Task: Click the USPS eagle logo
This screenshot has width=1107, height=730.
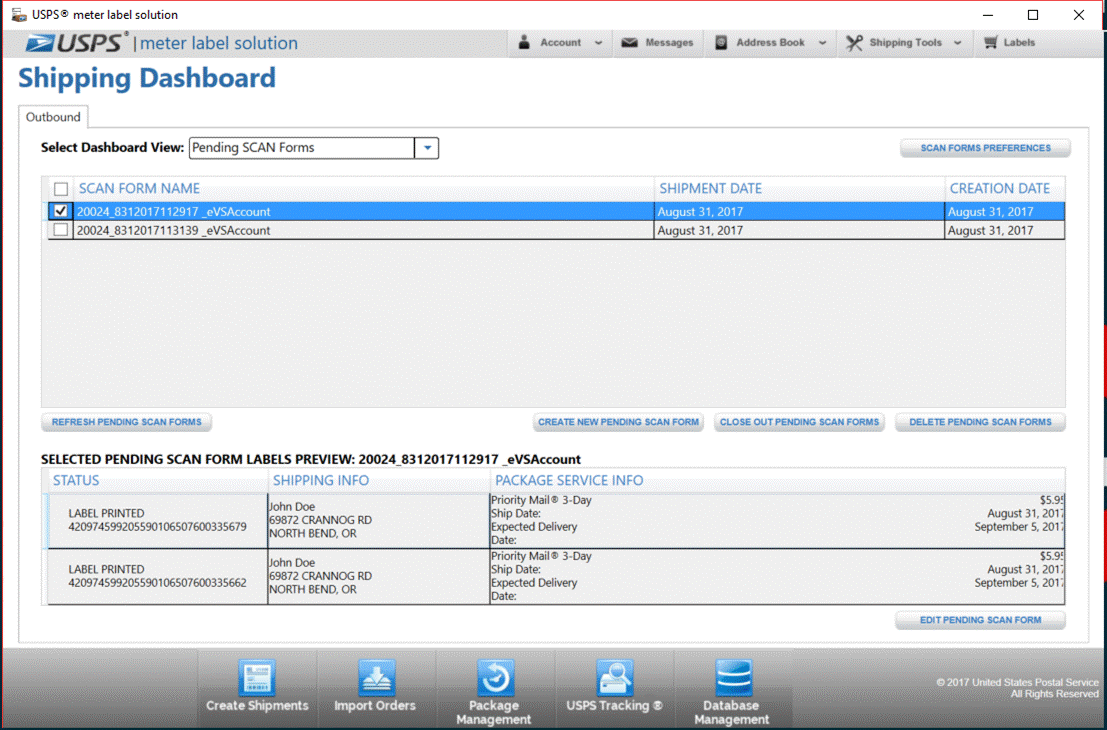Action: point(43,43)
